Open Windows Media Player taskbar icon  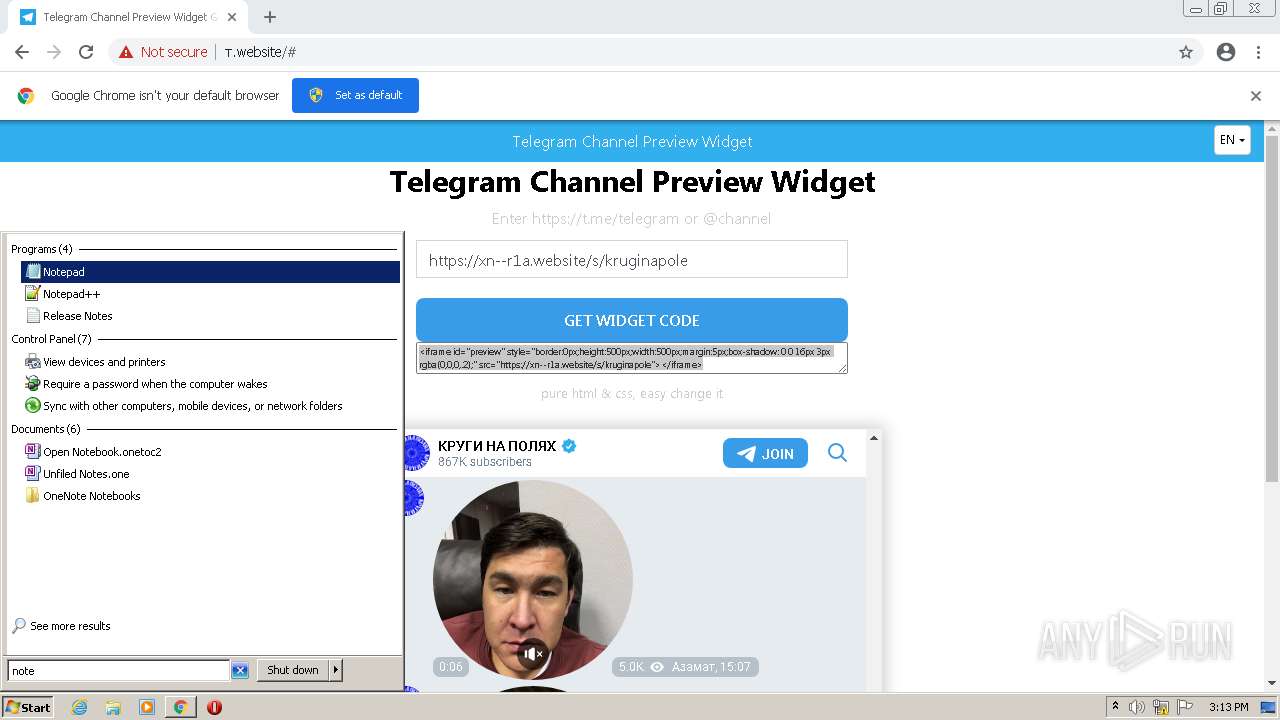147,707
